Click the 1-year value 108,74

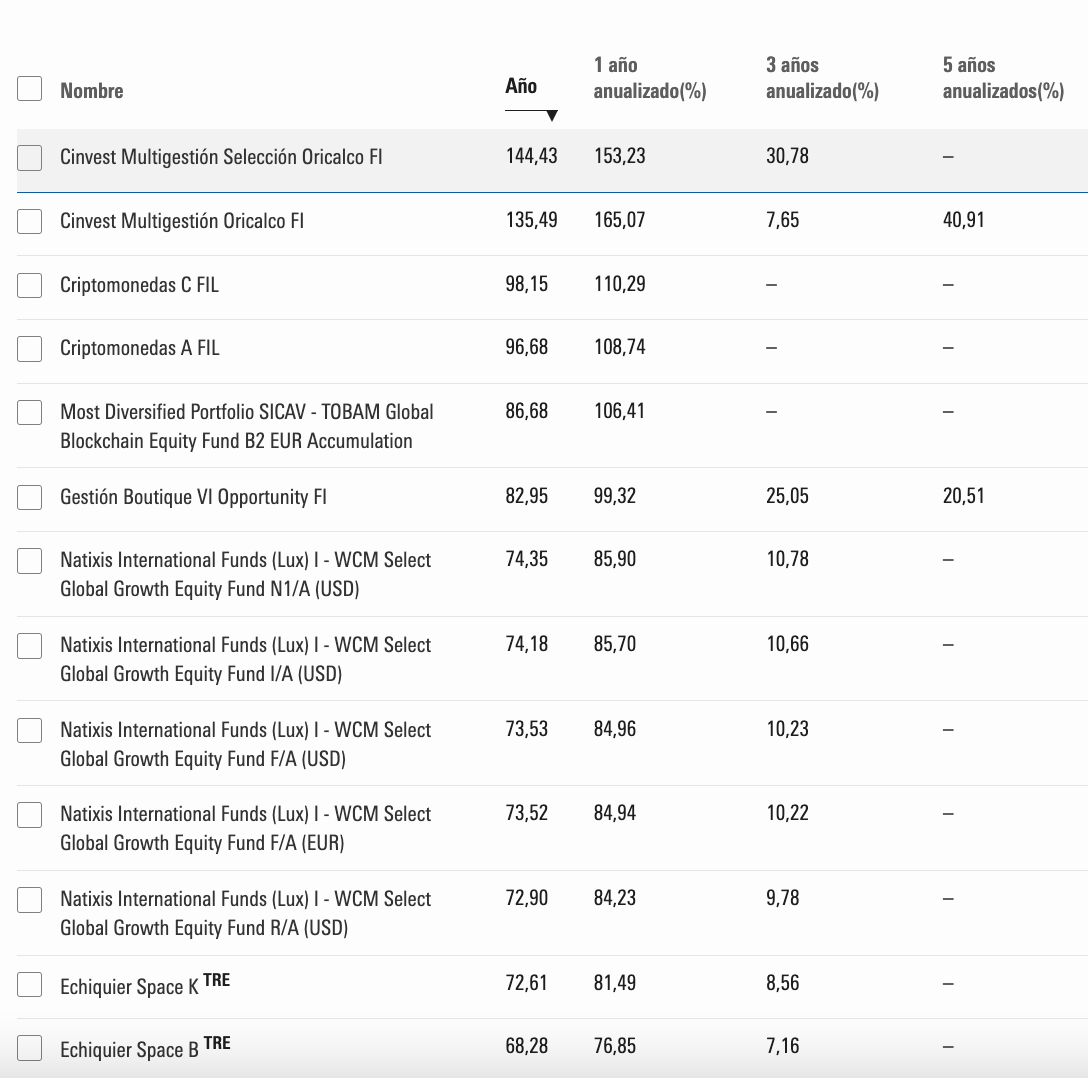(620, 347)
